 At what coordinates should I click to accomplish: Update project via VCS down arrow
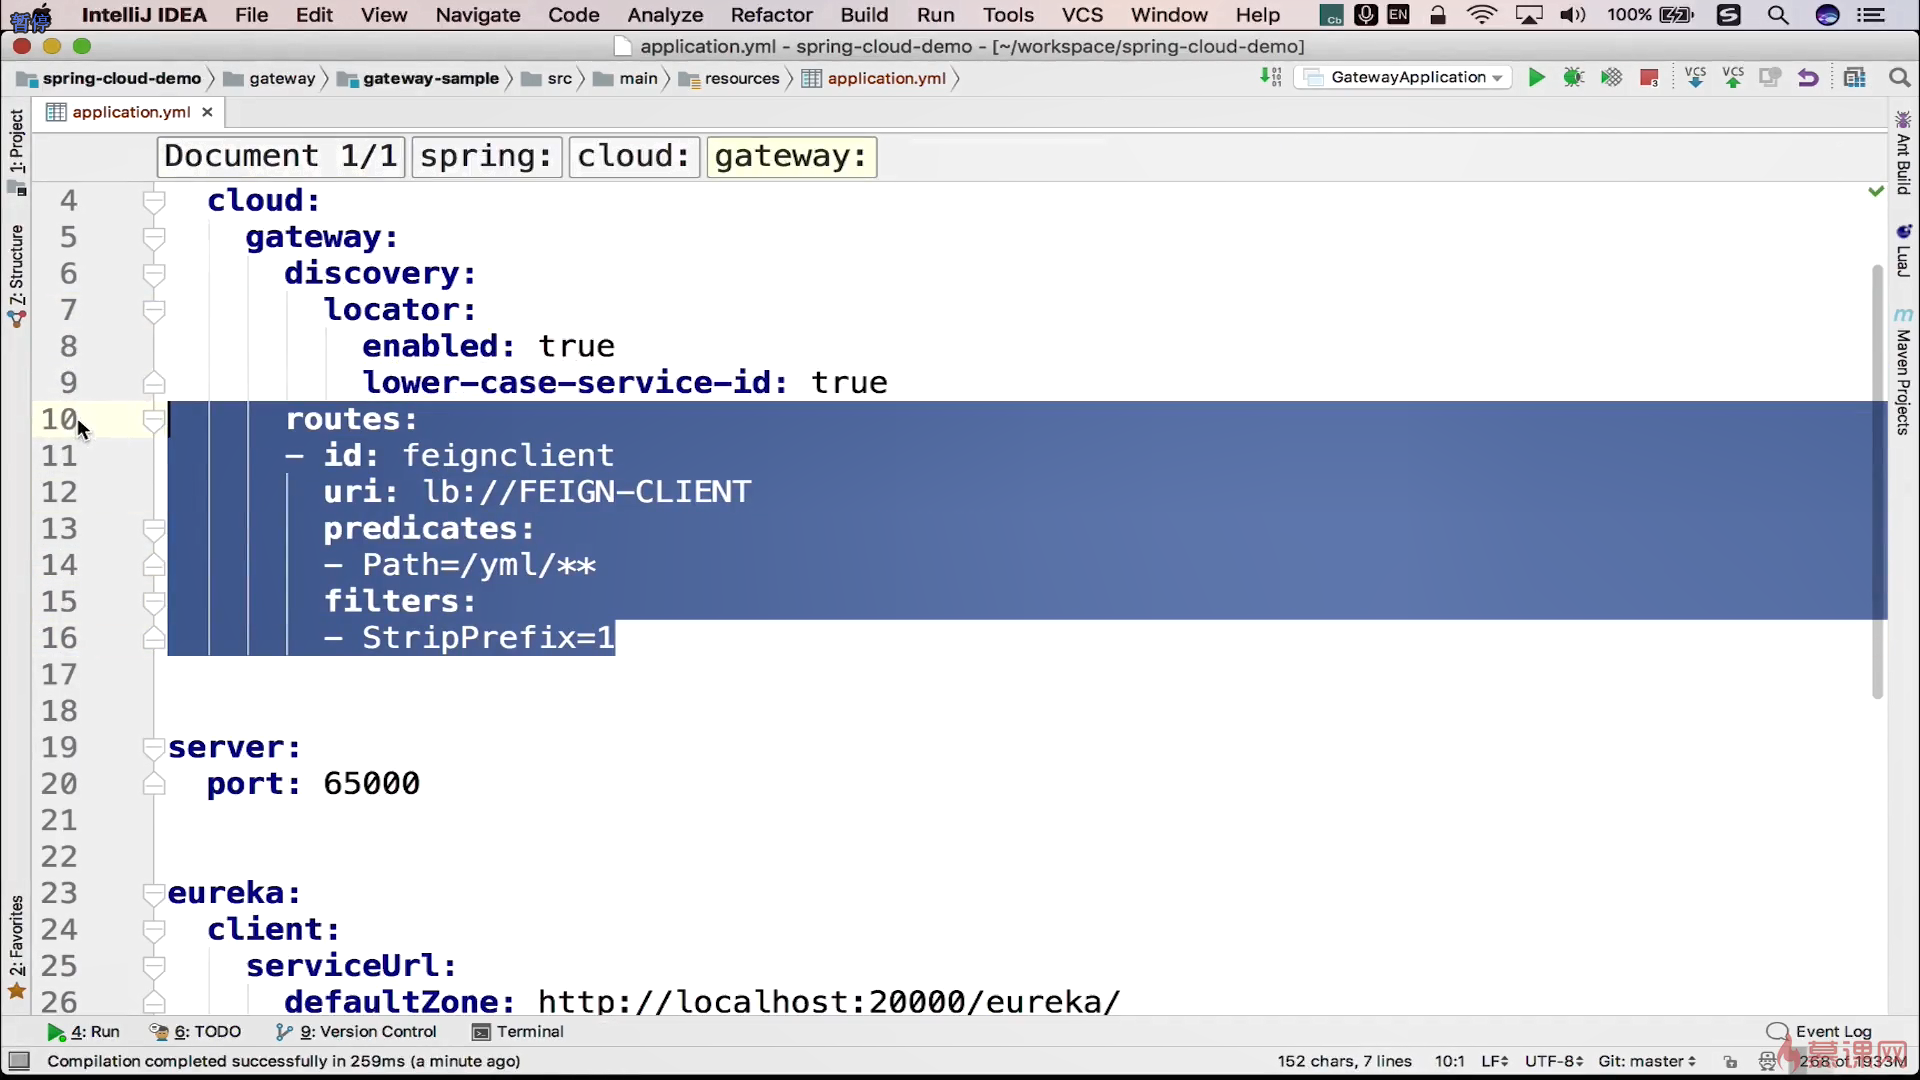1695,78
